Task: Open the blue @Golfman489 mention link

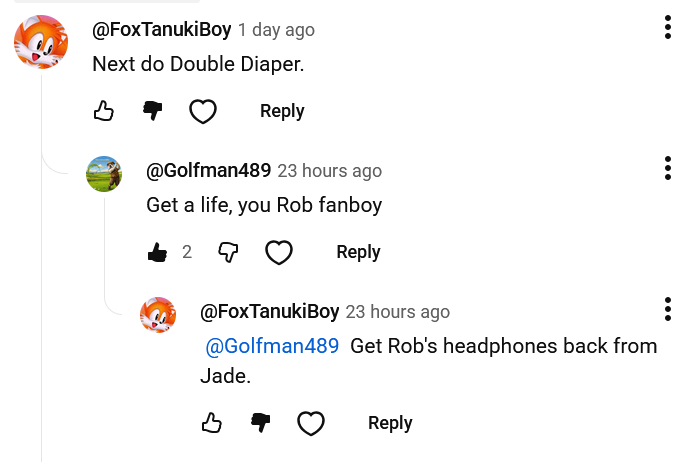Action: 272,346
